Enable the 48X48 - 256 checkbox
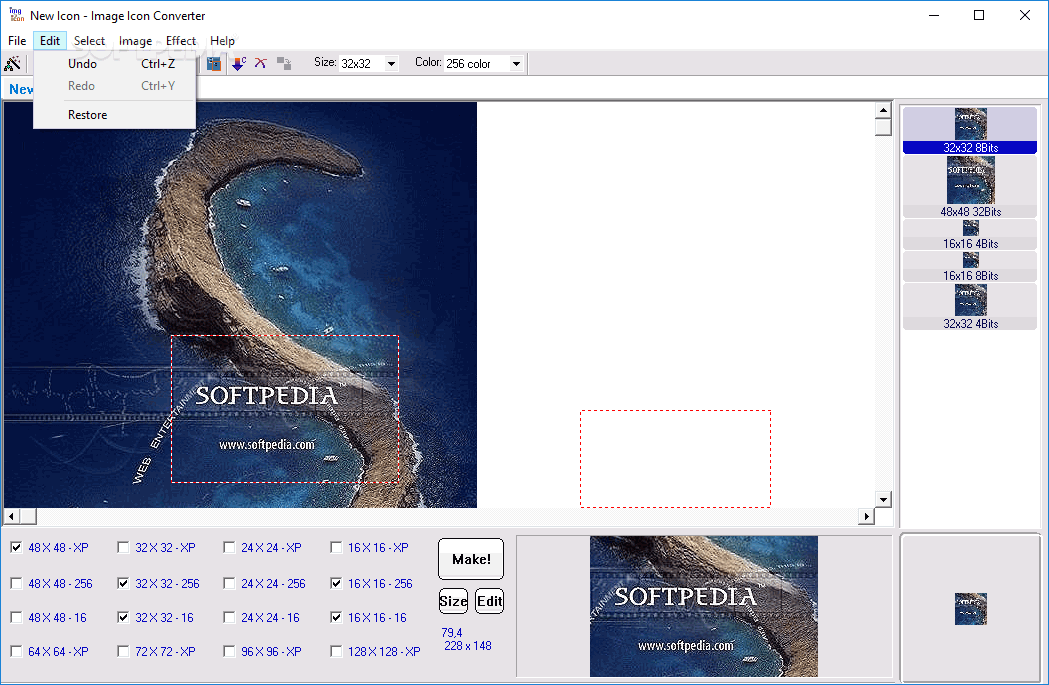Screen dimensions: 1049x685 (16, 583)
